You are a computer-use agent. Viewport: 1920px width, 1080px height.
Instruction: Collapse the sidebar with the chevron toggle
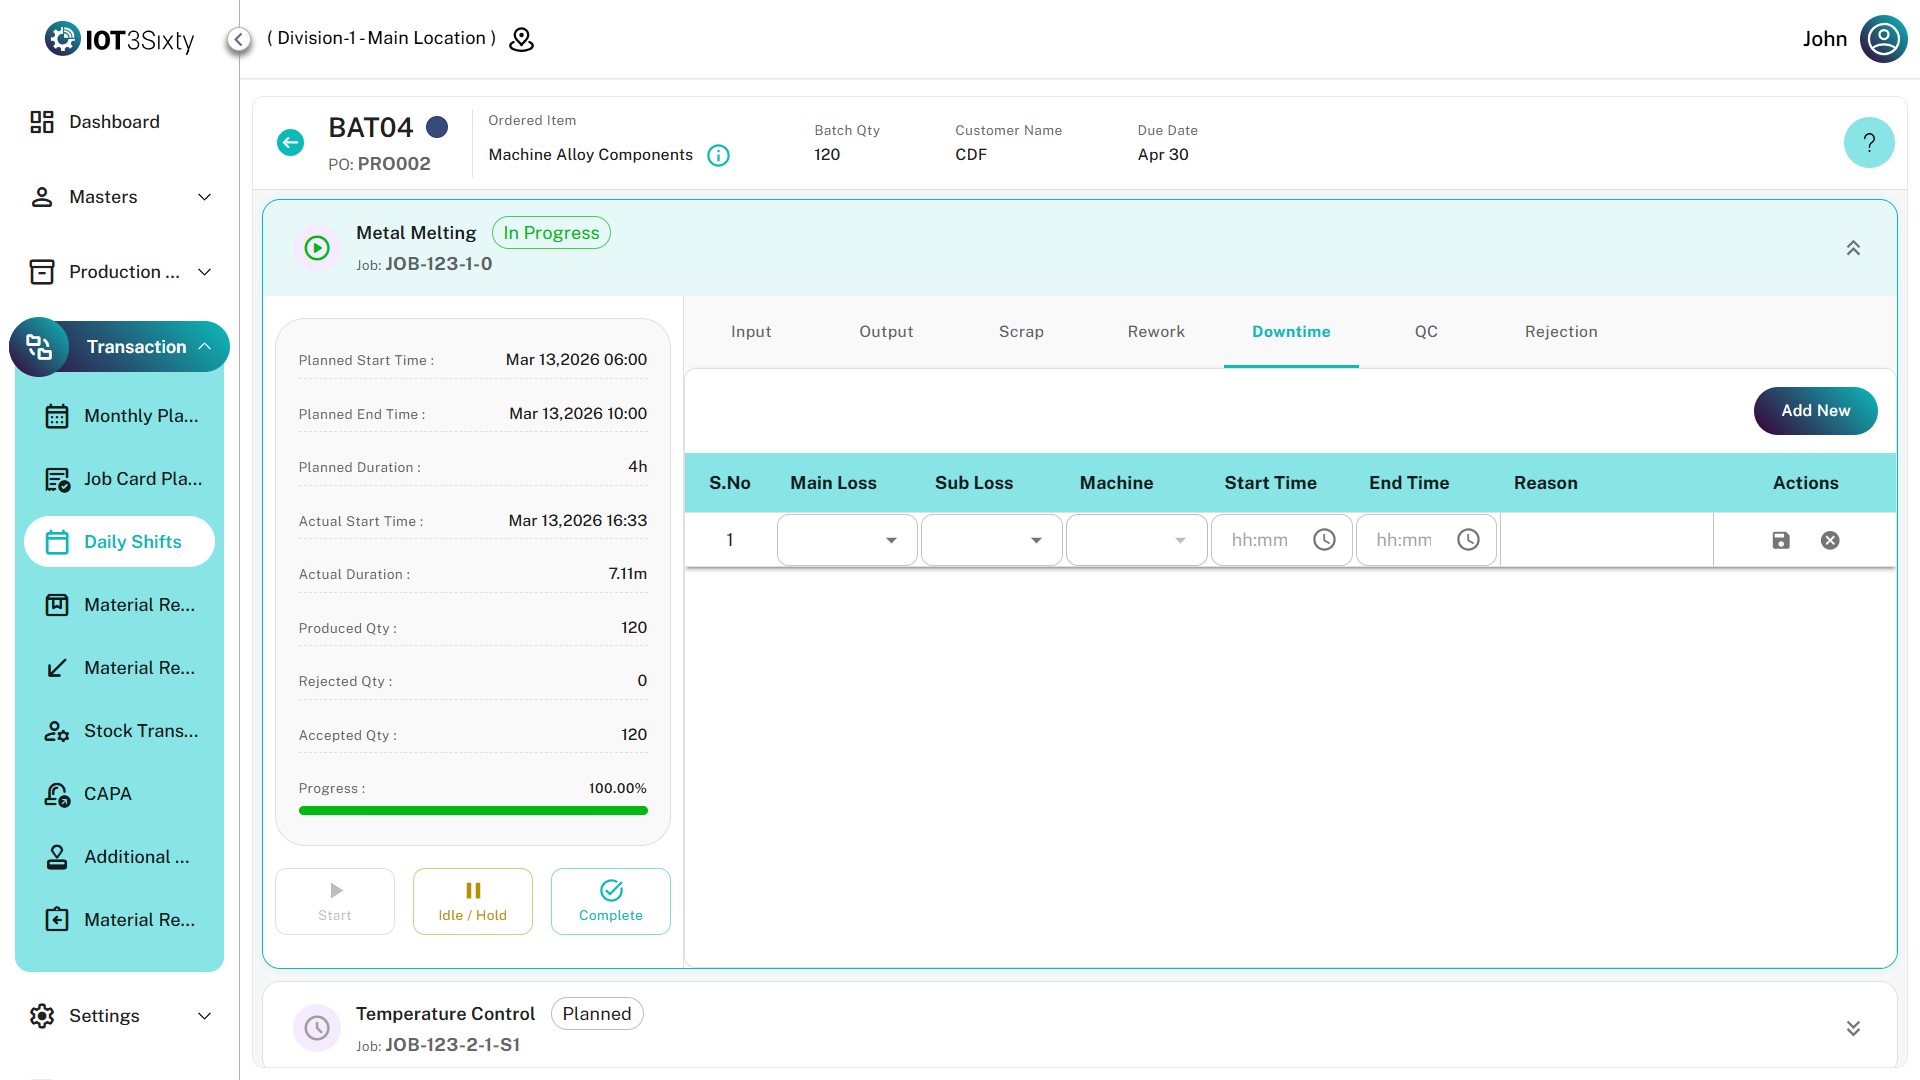[238, 39]
